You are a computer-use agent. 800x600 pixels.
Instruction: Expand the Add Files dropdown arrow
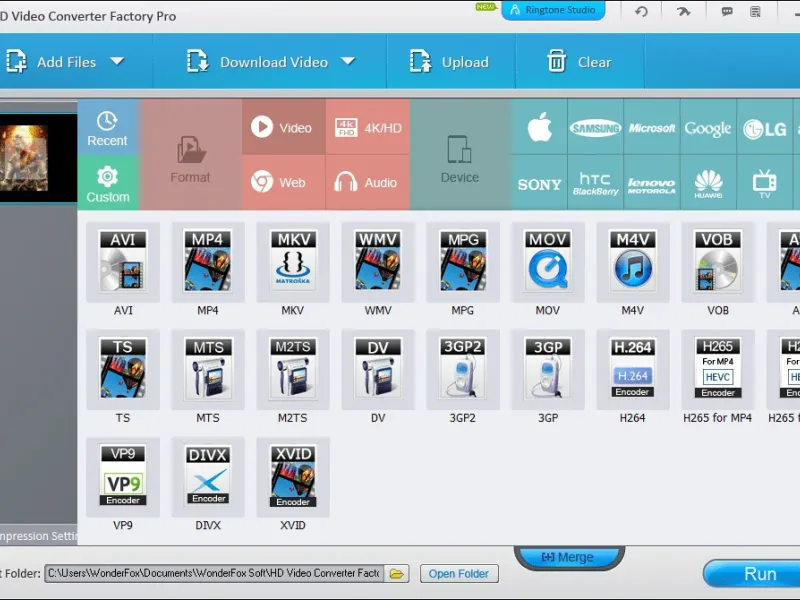pyautogui.click(x=117, y=61)
